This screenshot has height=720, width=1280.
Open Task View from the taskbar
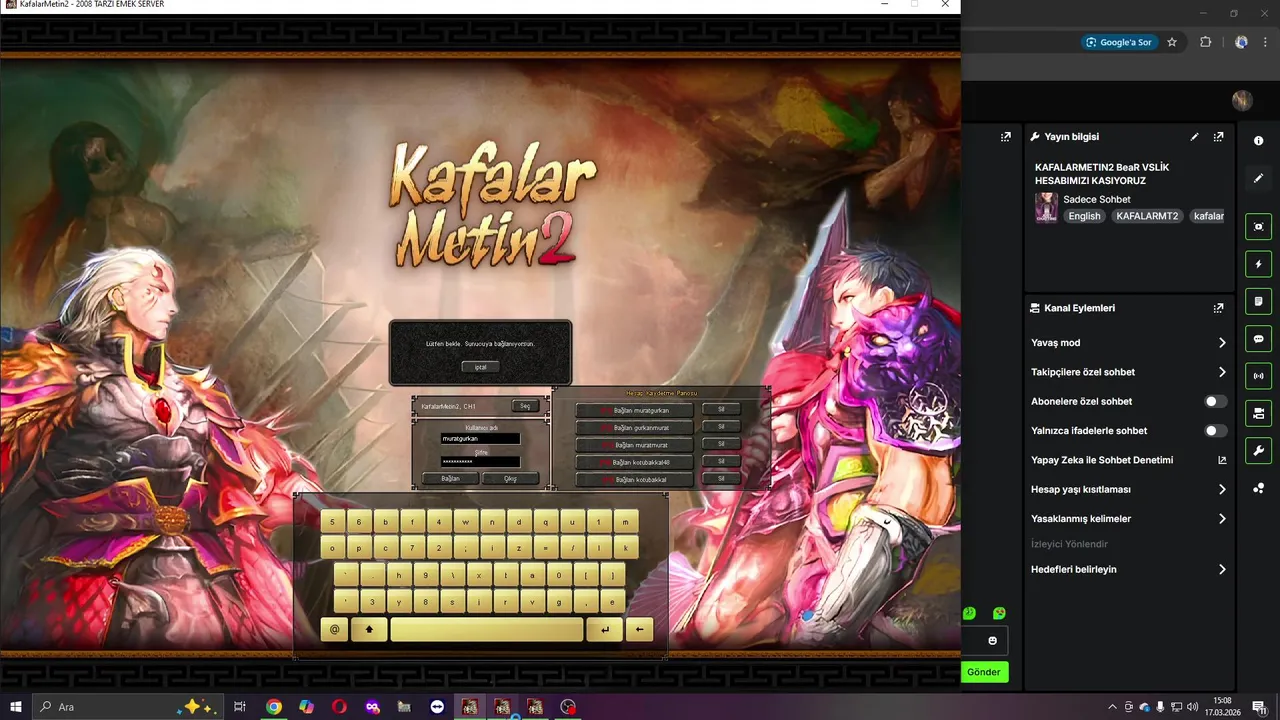pyautogui.click(x=240, y=707)
